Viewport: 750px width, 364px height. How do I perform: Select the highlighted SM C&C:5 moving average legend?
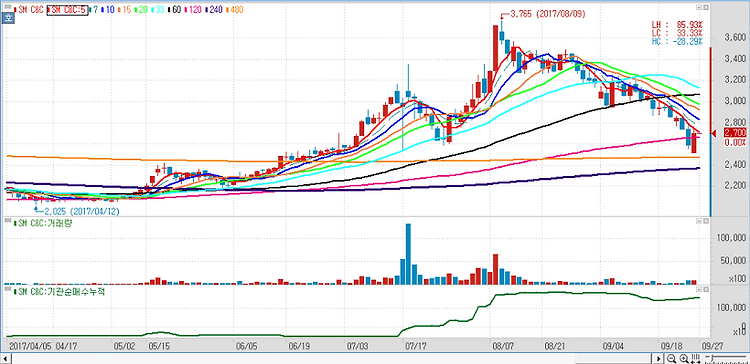pos(67,10)
